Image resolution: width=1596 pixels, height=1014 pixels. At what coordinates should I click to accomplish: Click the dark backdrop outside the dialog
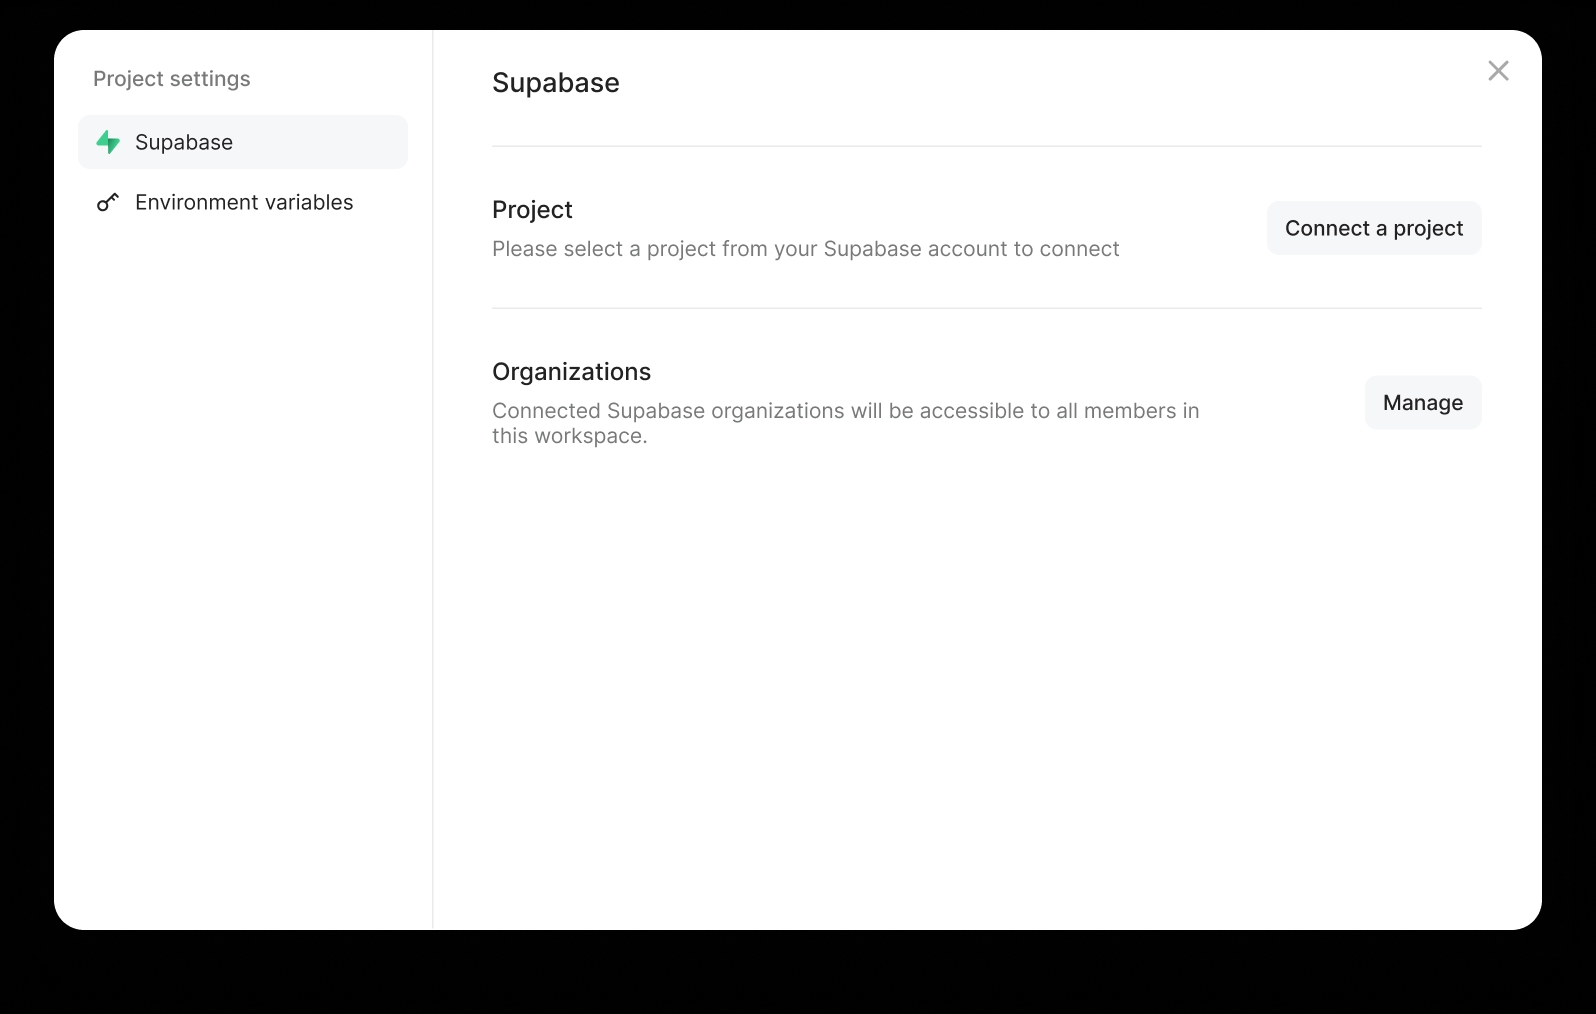pyautogui.click(x=800, y=975)
